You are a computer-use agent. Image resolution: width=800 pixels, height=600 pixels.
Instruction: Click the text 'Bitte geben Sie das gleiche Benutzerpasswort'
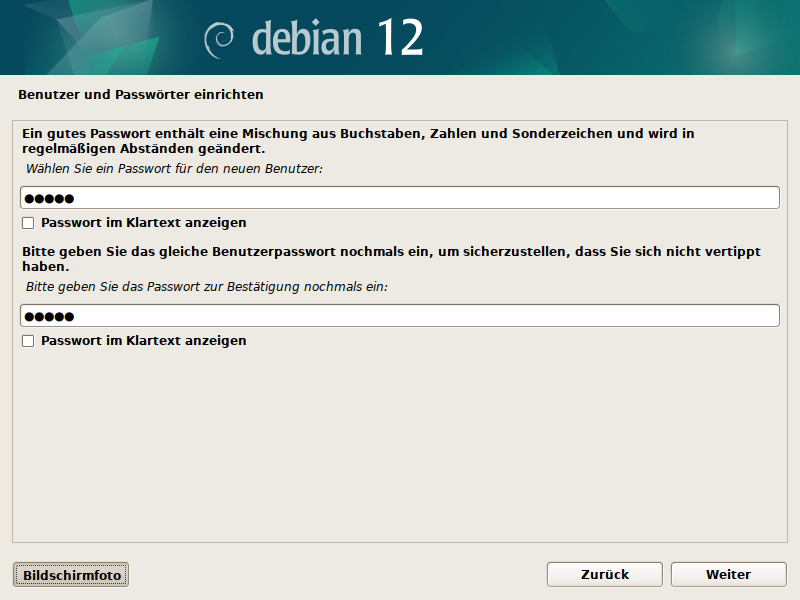[179, 252]
